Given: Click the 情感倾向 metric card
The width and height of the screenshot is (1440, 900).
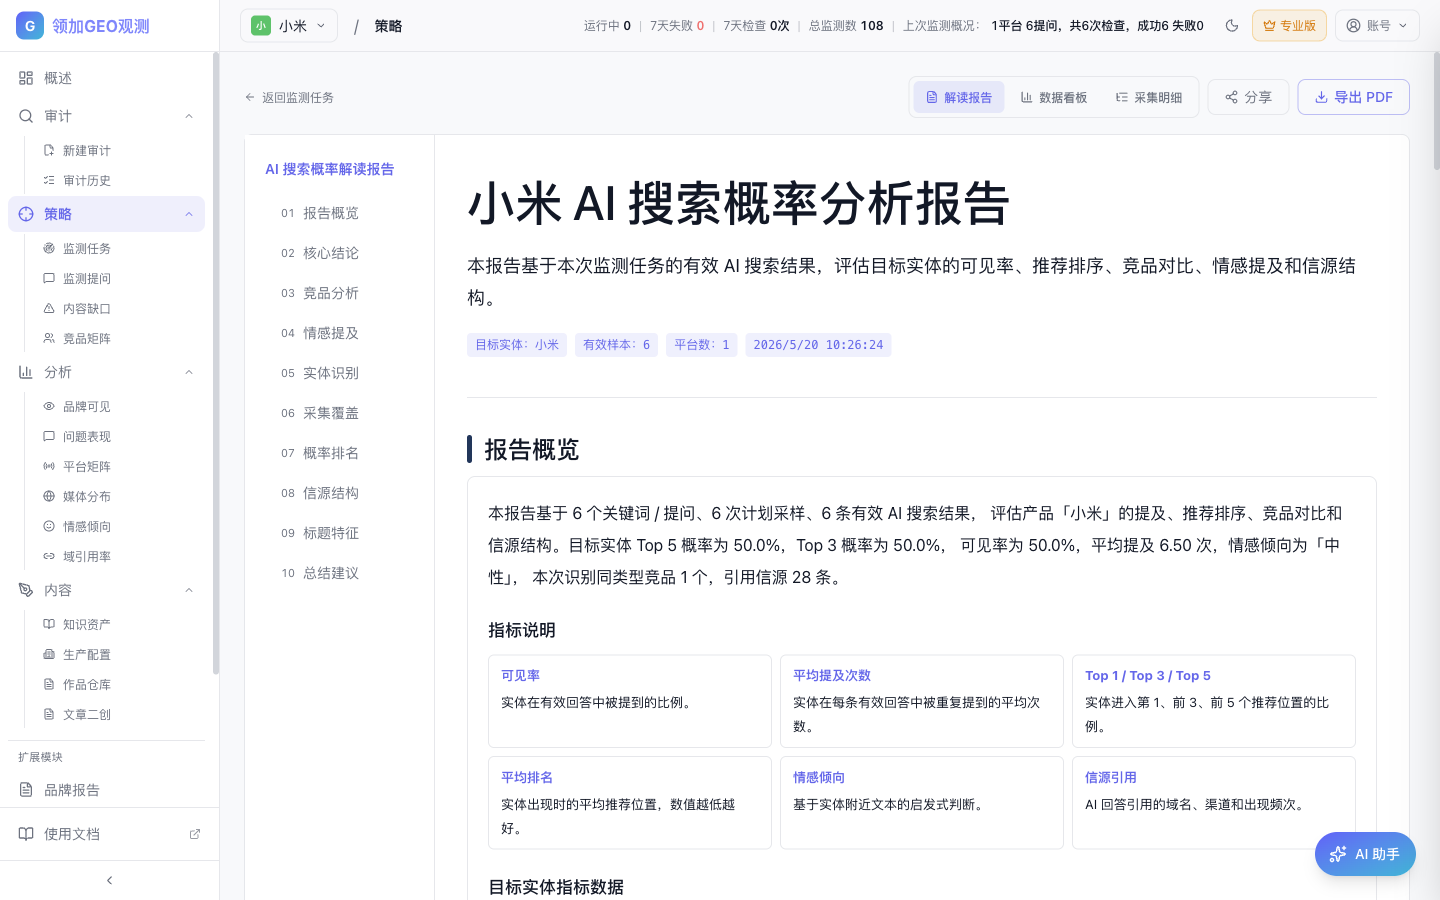Looking at the screenshot, I should [922, 803].
